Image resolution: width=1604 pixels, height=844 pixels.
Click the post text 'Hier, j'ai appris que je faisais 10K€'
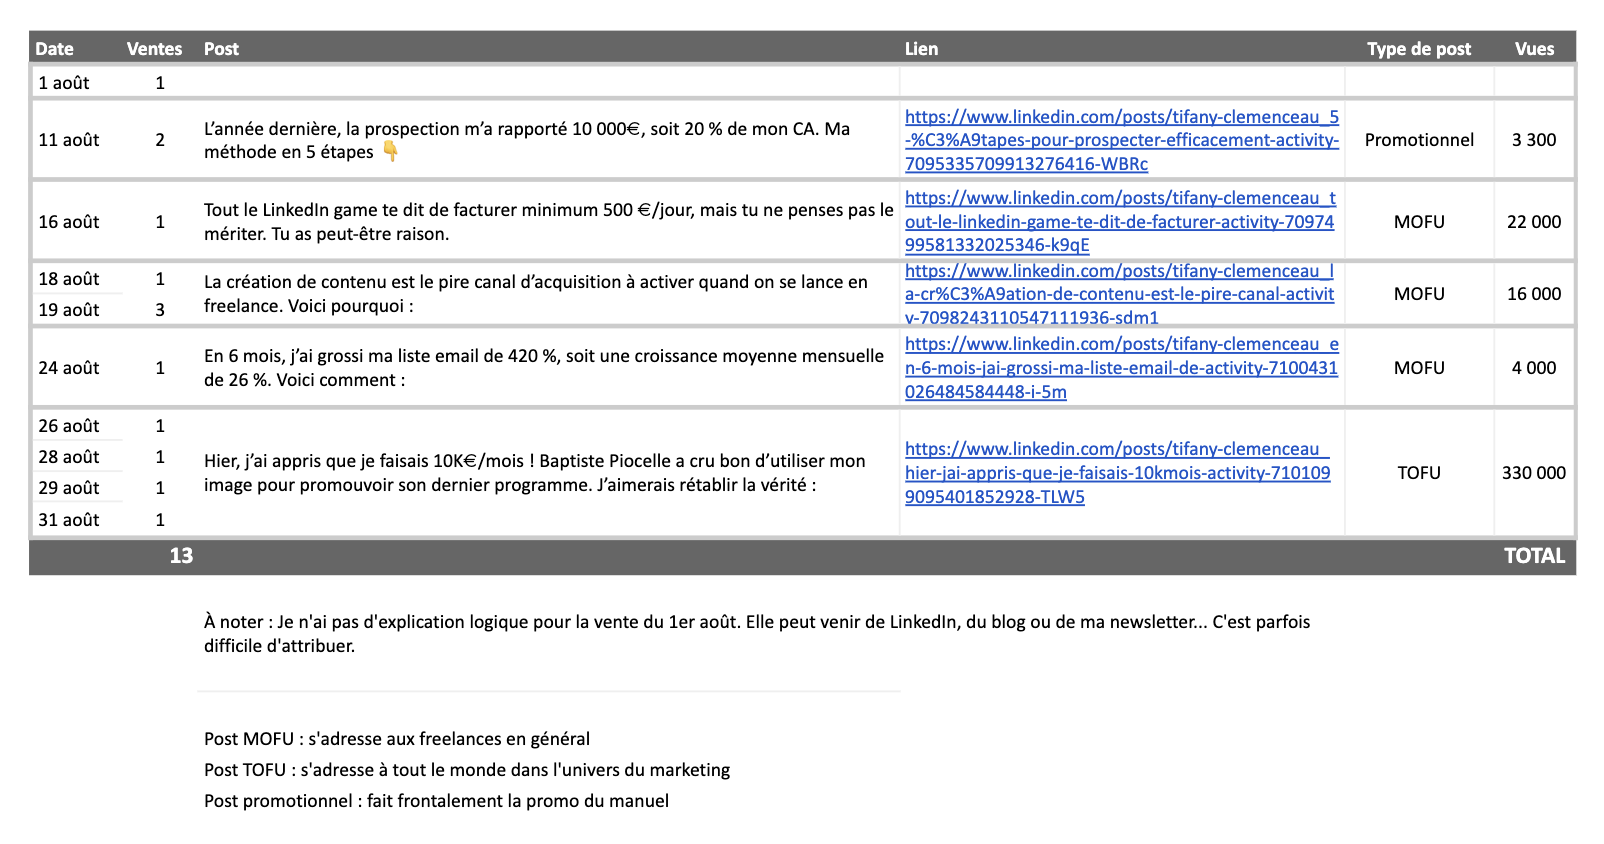(535, 473)
